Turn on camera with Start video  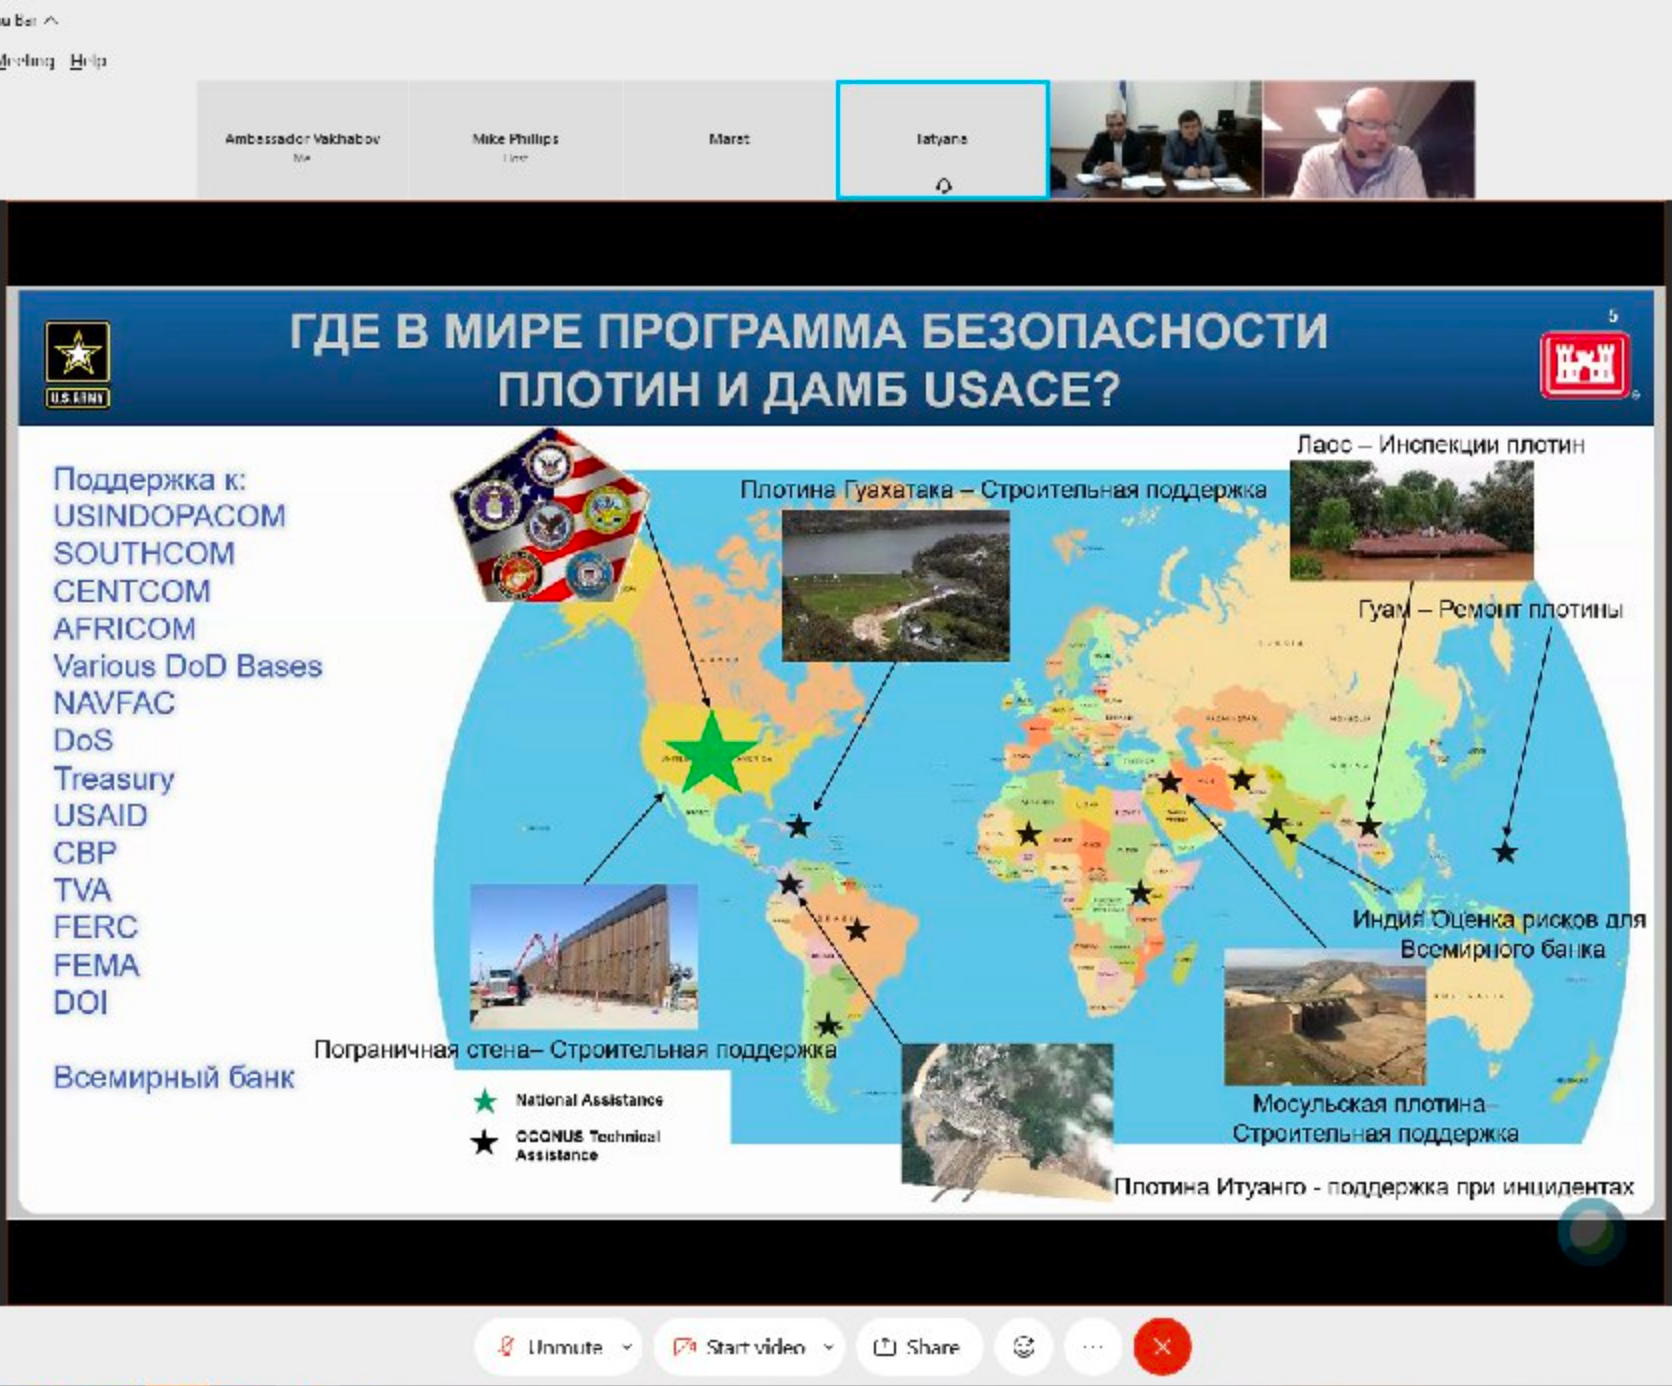(x=738, y=1347)
